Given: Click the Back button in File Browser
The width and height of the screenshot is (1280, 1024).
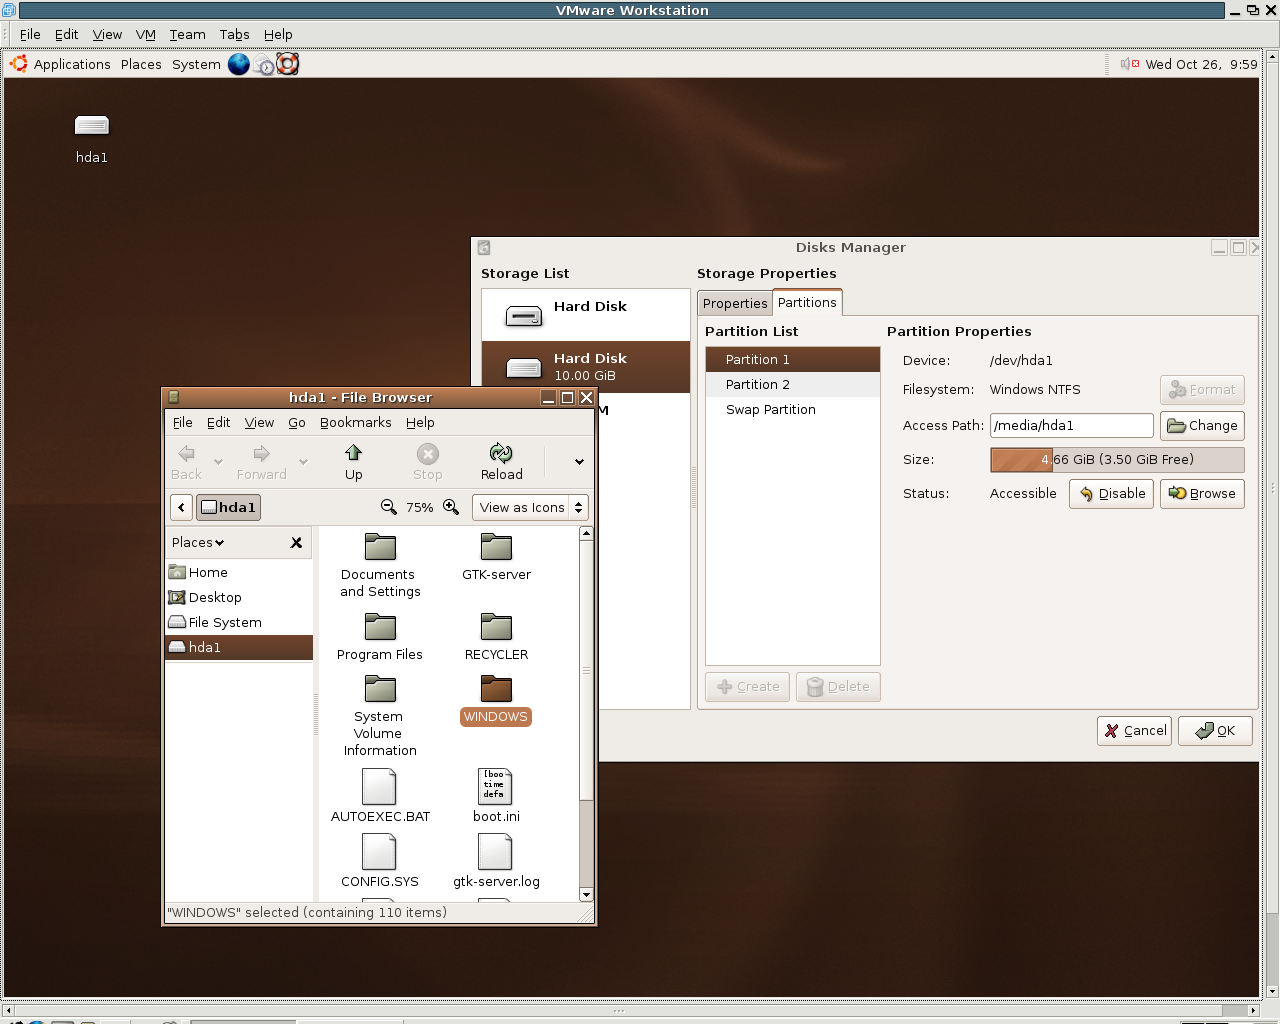Looking at the screenshot, I should 186,462.
